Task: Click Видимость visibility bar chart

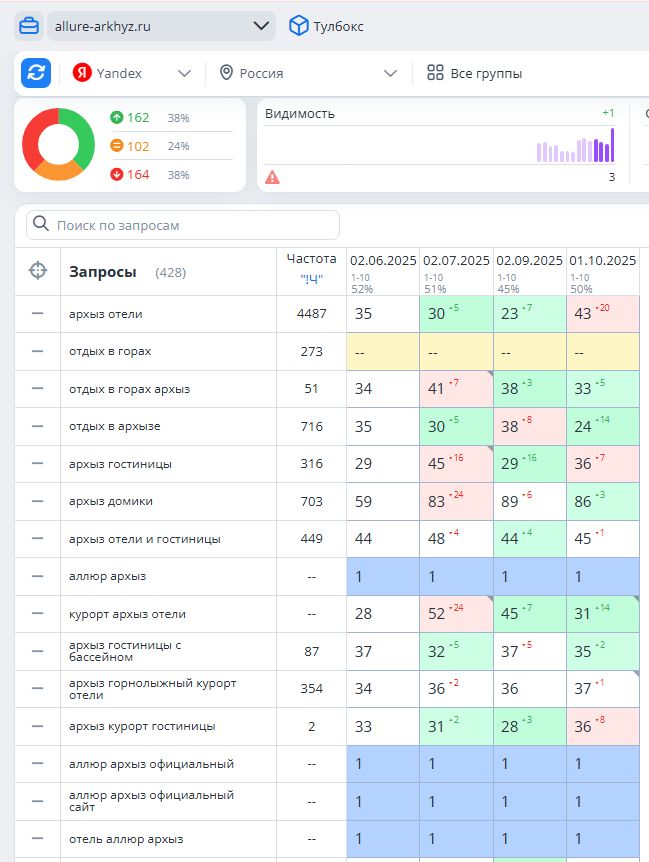Action: click(575, 147)
